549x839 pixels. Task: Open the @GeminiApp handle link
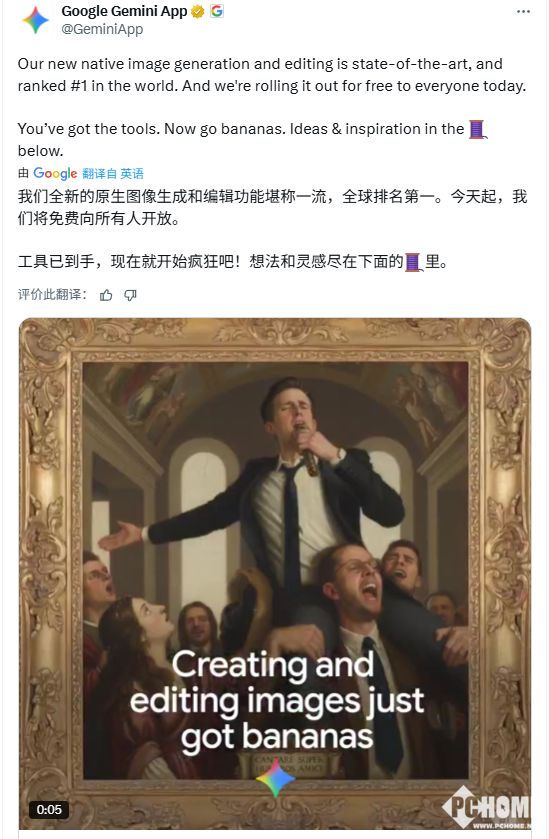102,29
